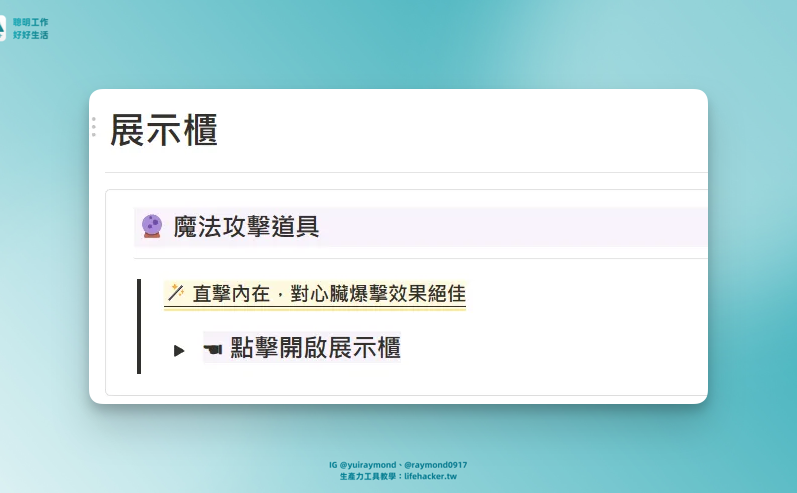Click the six-dot drag handle beside 展示櫃

click(x=94, y=127)
